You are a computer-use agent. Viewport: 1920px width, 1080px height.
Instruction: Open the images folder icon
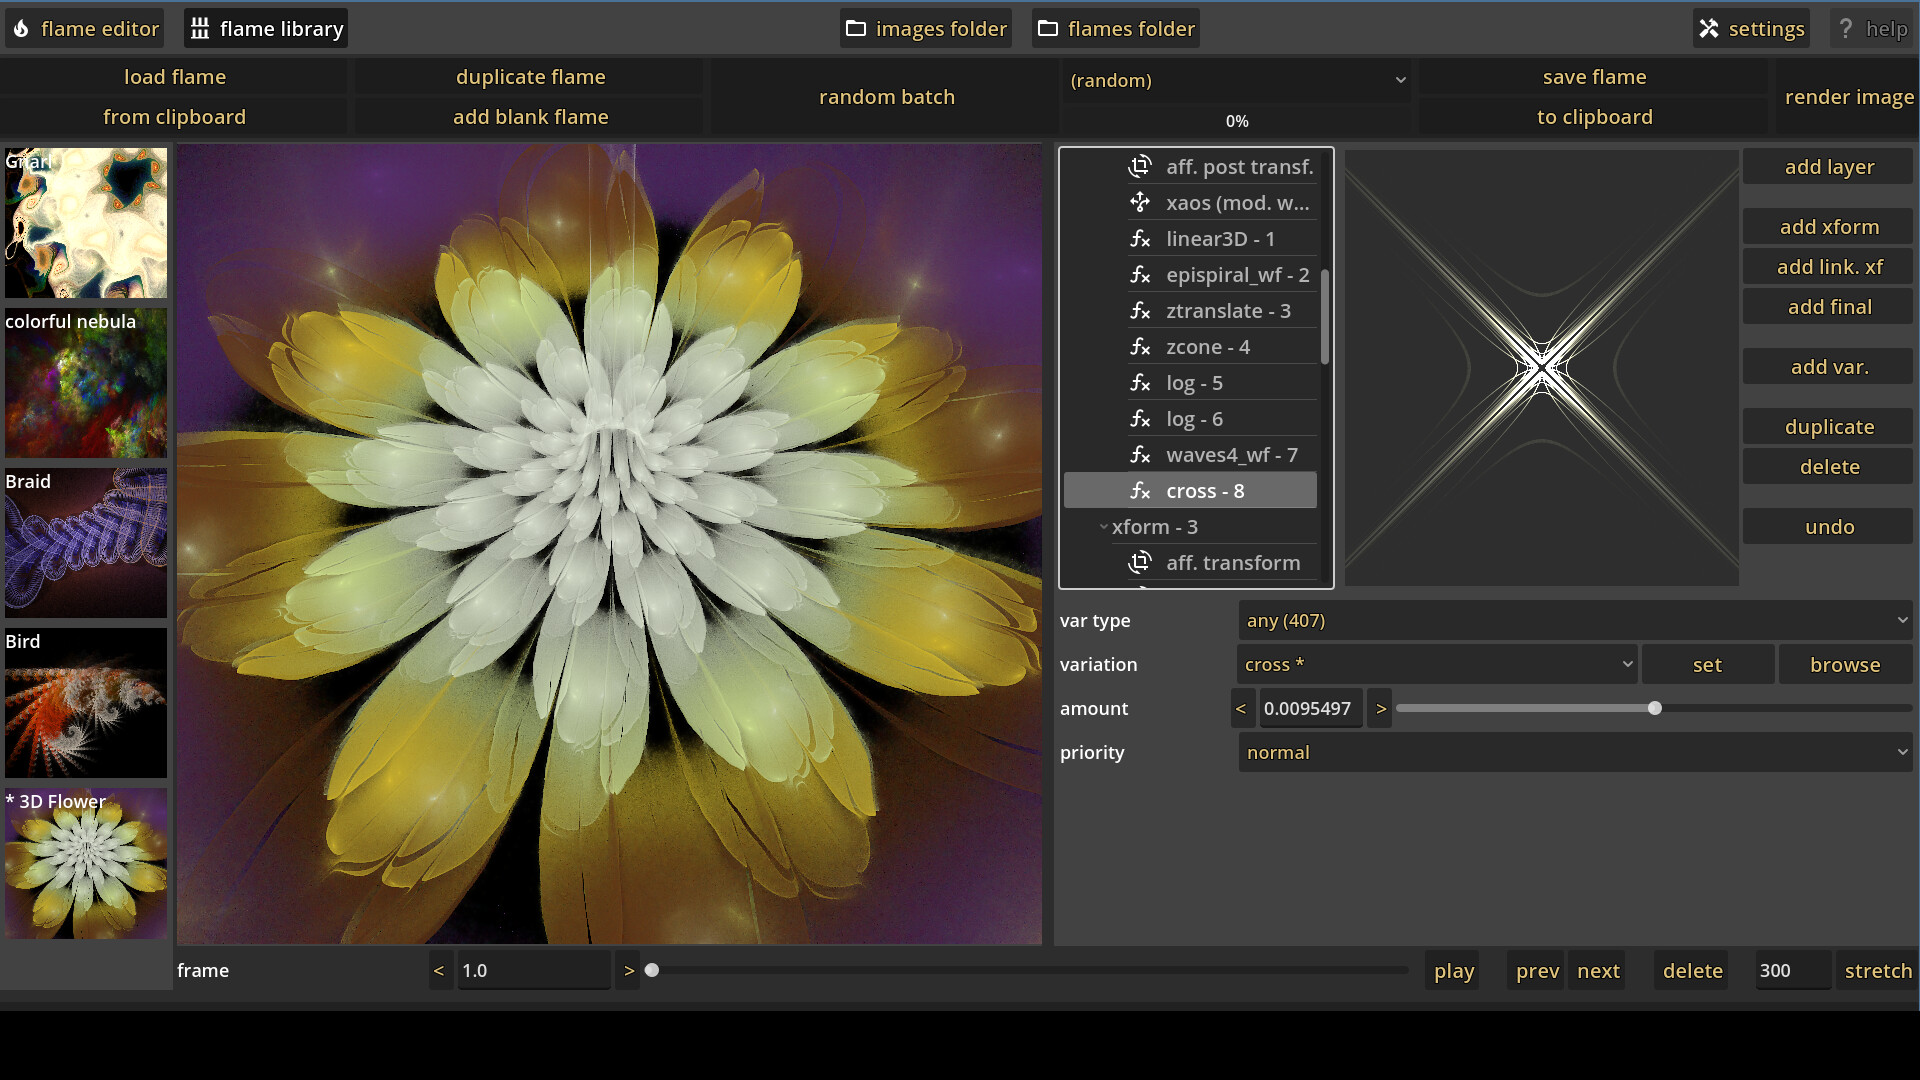855,28
